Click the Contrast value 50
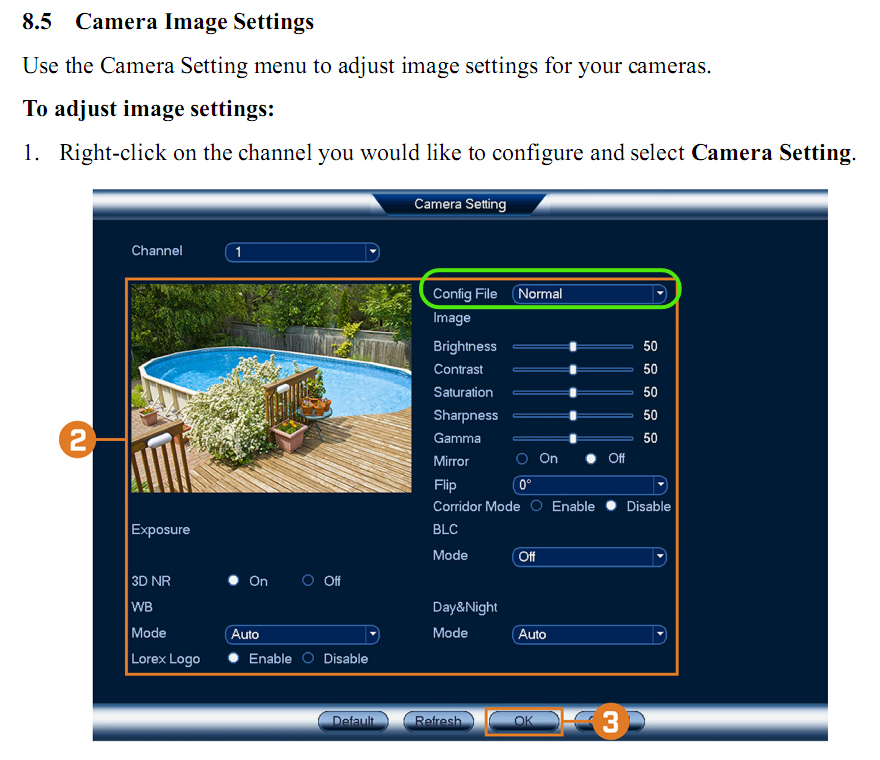 (650, 369)
